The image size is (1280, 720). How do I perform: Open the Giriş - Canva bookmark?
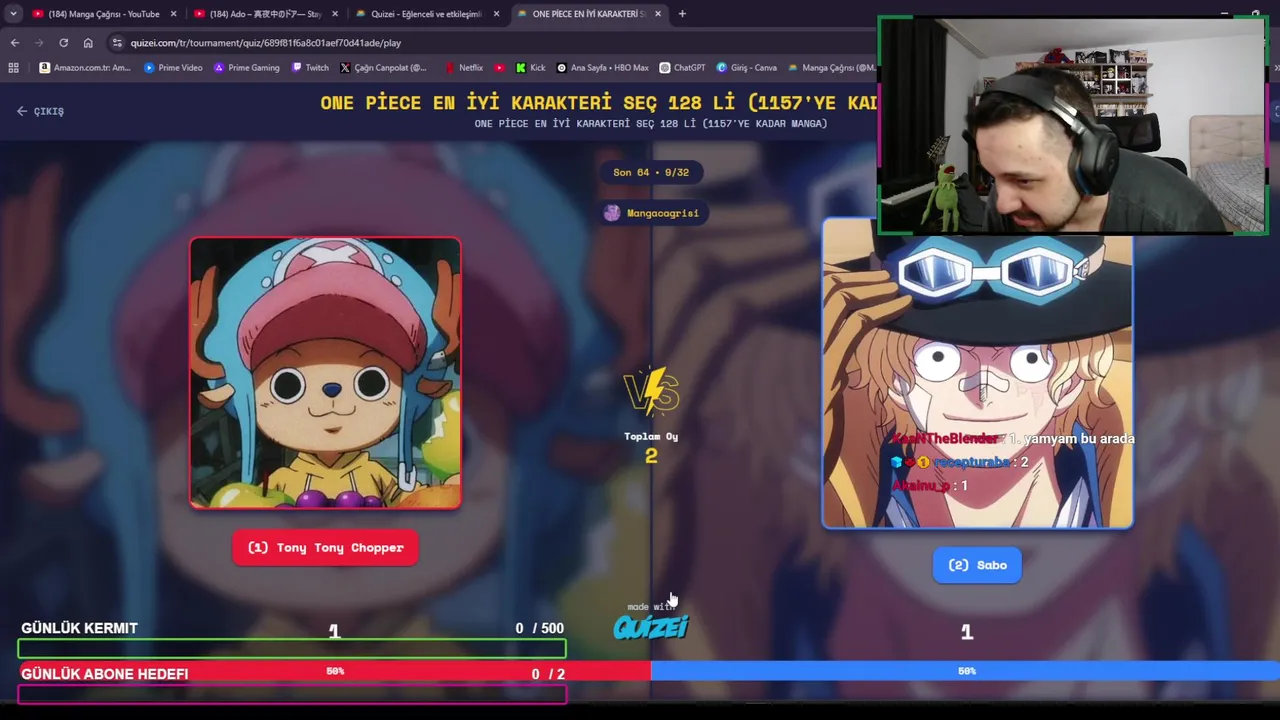(x=747, y=68)
